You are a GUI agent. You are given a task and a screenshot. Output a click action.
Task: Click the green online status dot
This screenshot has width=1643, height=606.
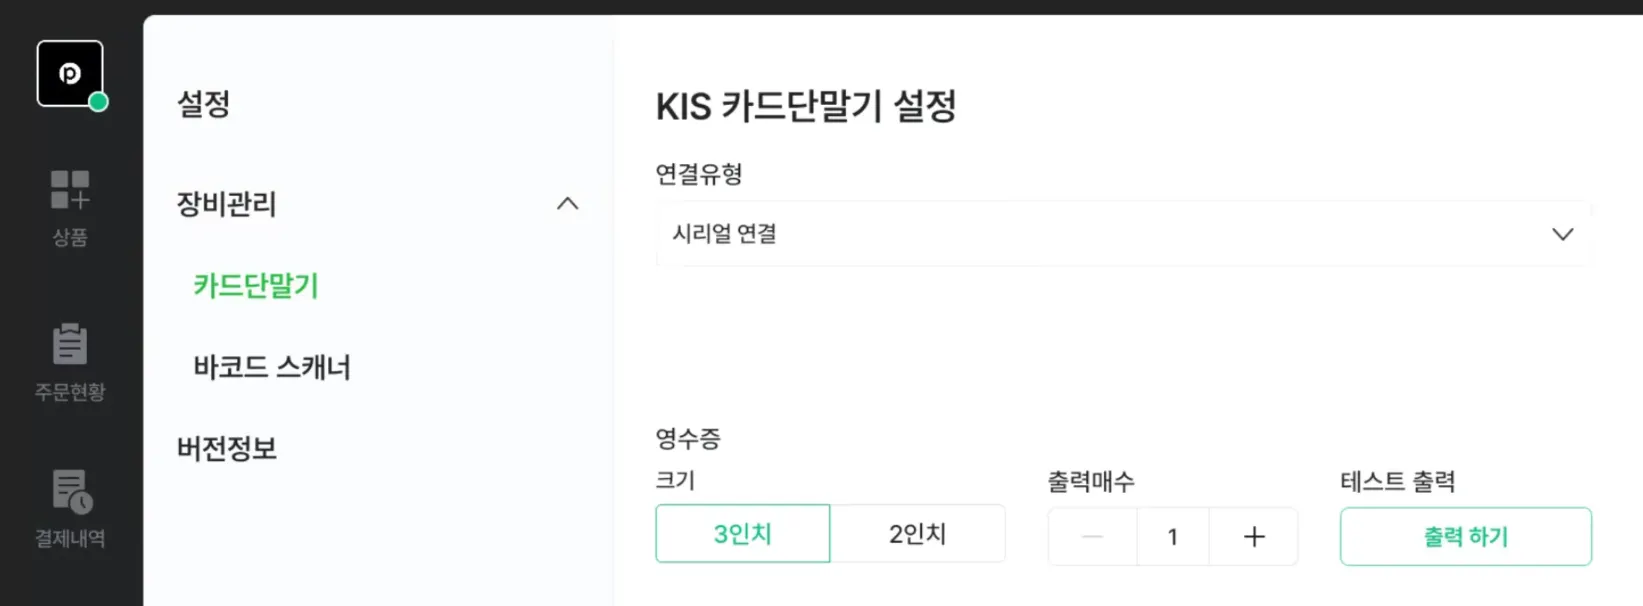click(98, 102)
